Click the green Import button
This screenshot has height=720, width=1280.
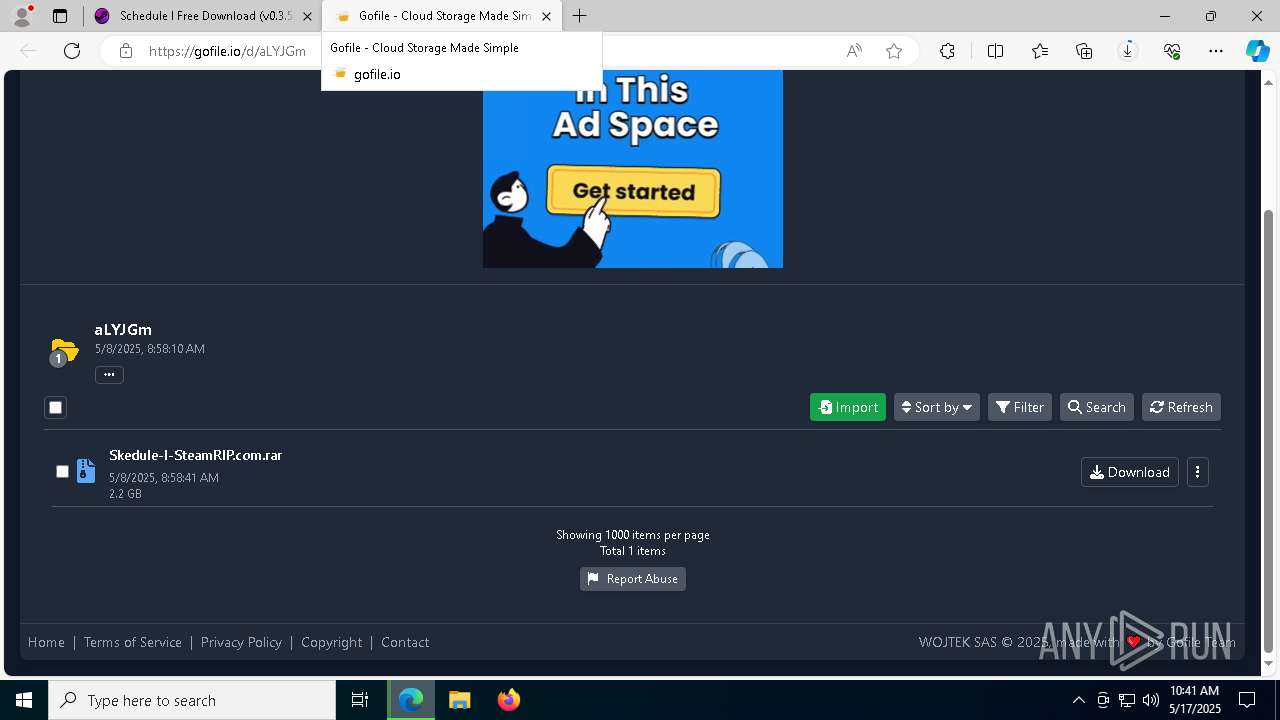coord(848,407)
